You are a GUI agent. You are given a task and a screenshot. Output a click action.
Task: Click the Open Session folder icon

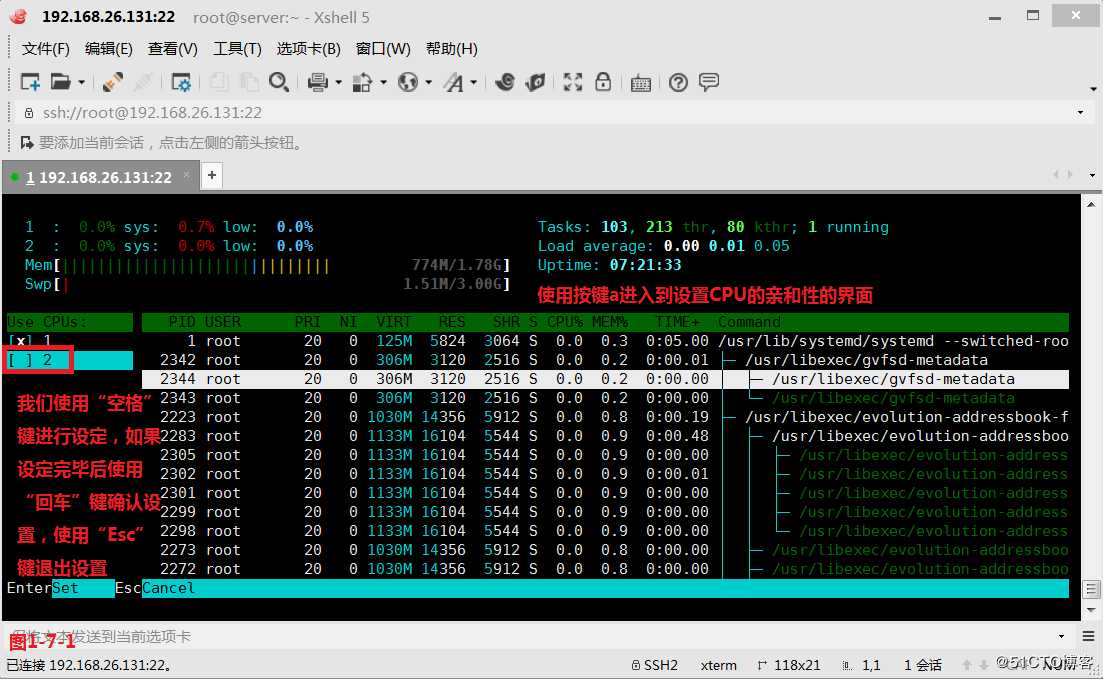pos(60,82)
